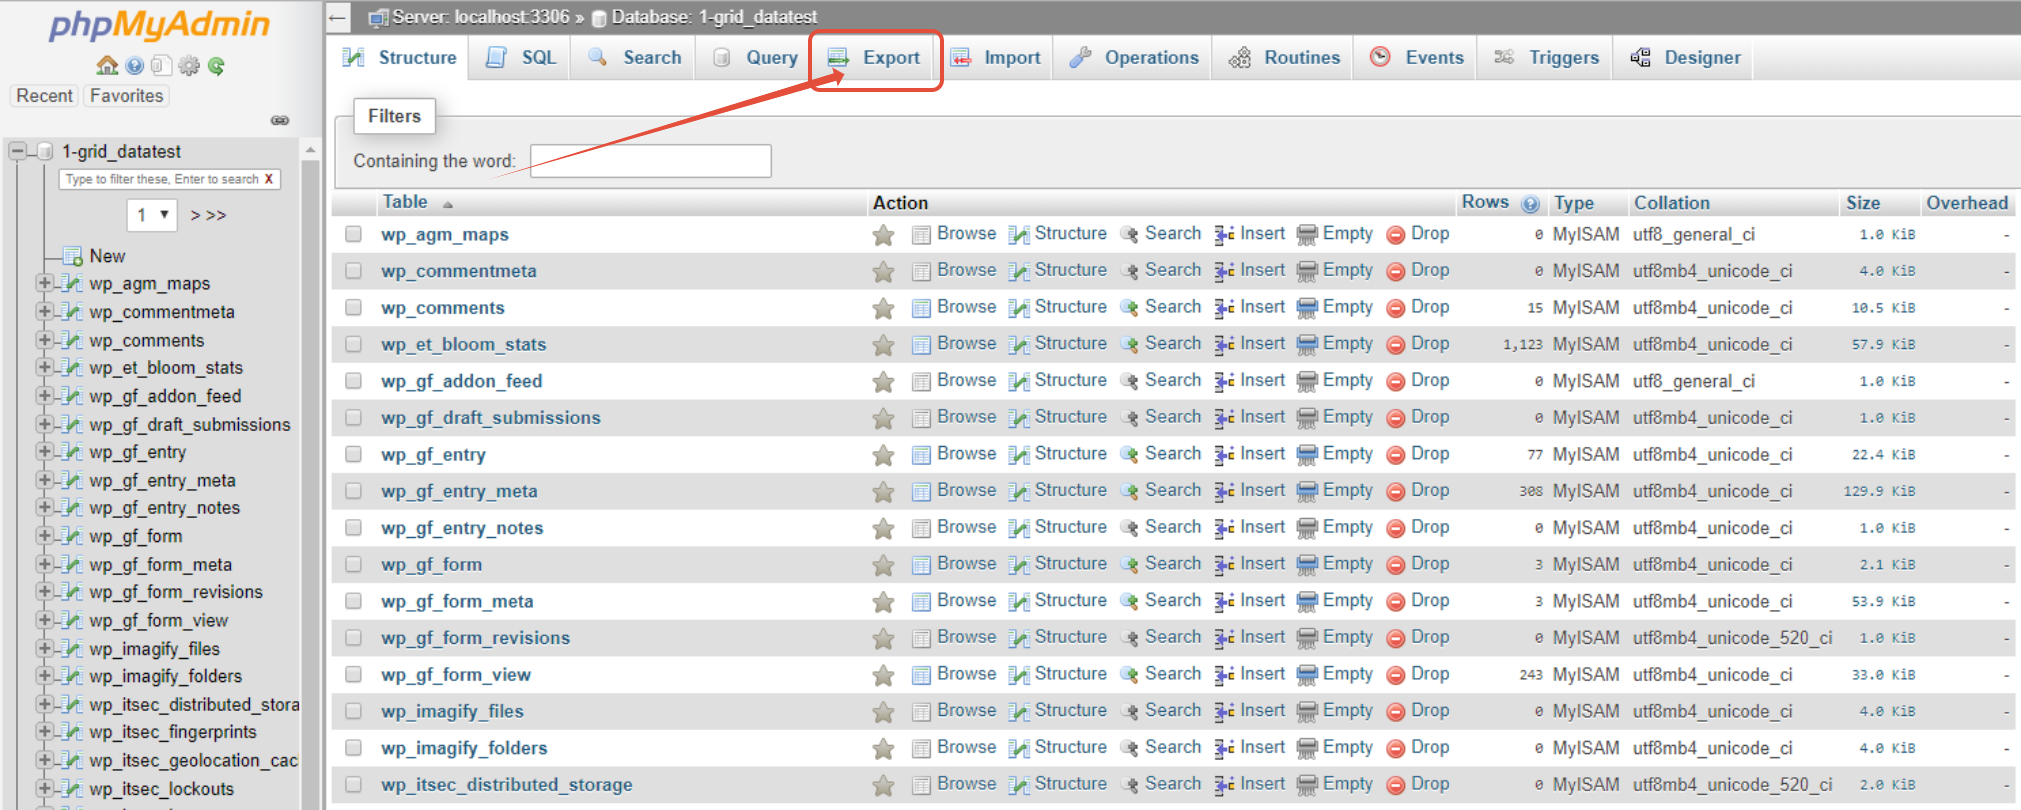The width and height of the screenshot is (2021, 810).
Task: Click Search icon in wp_gf_addon_feed row
Action: pos(1129,381)
